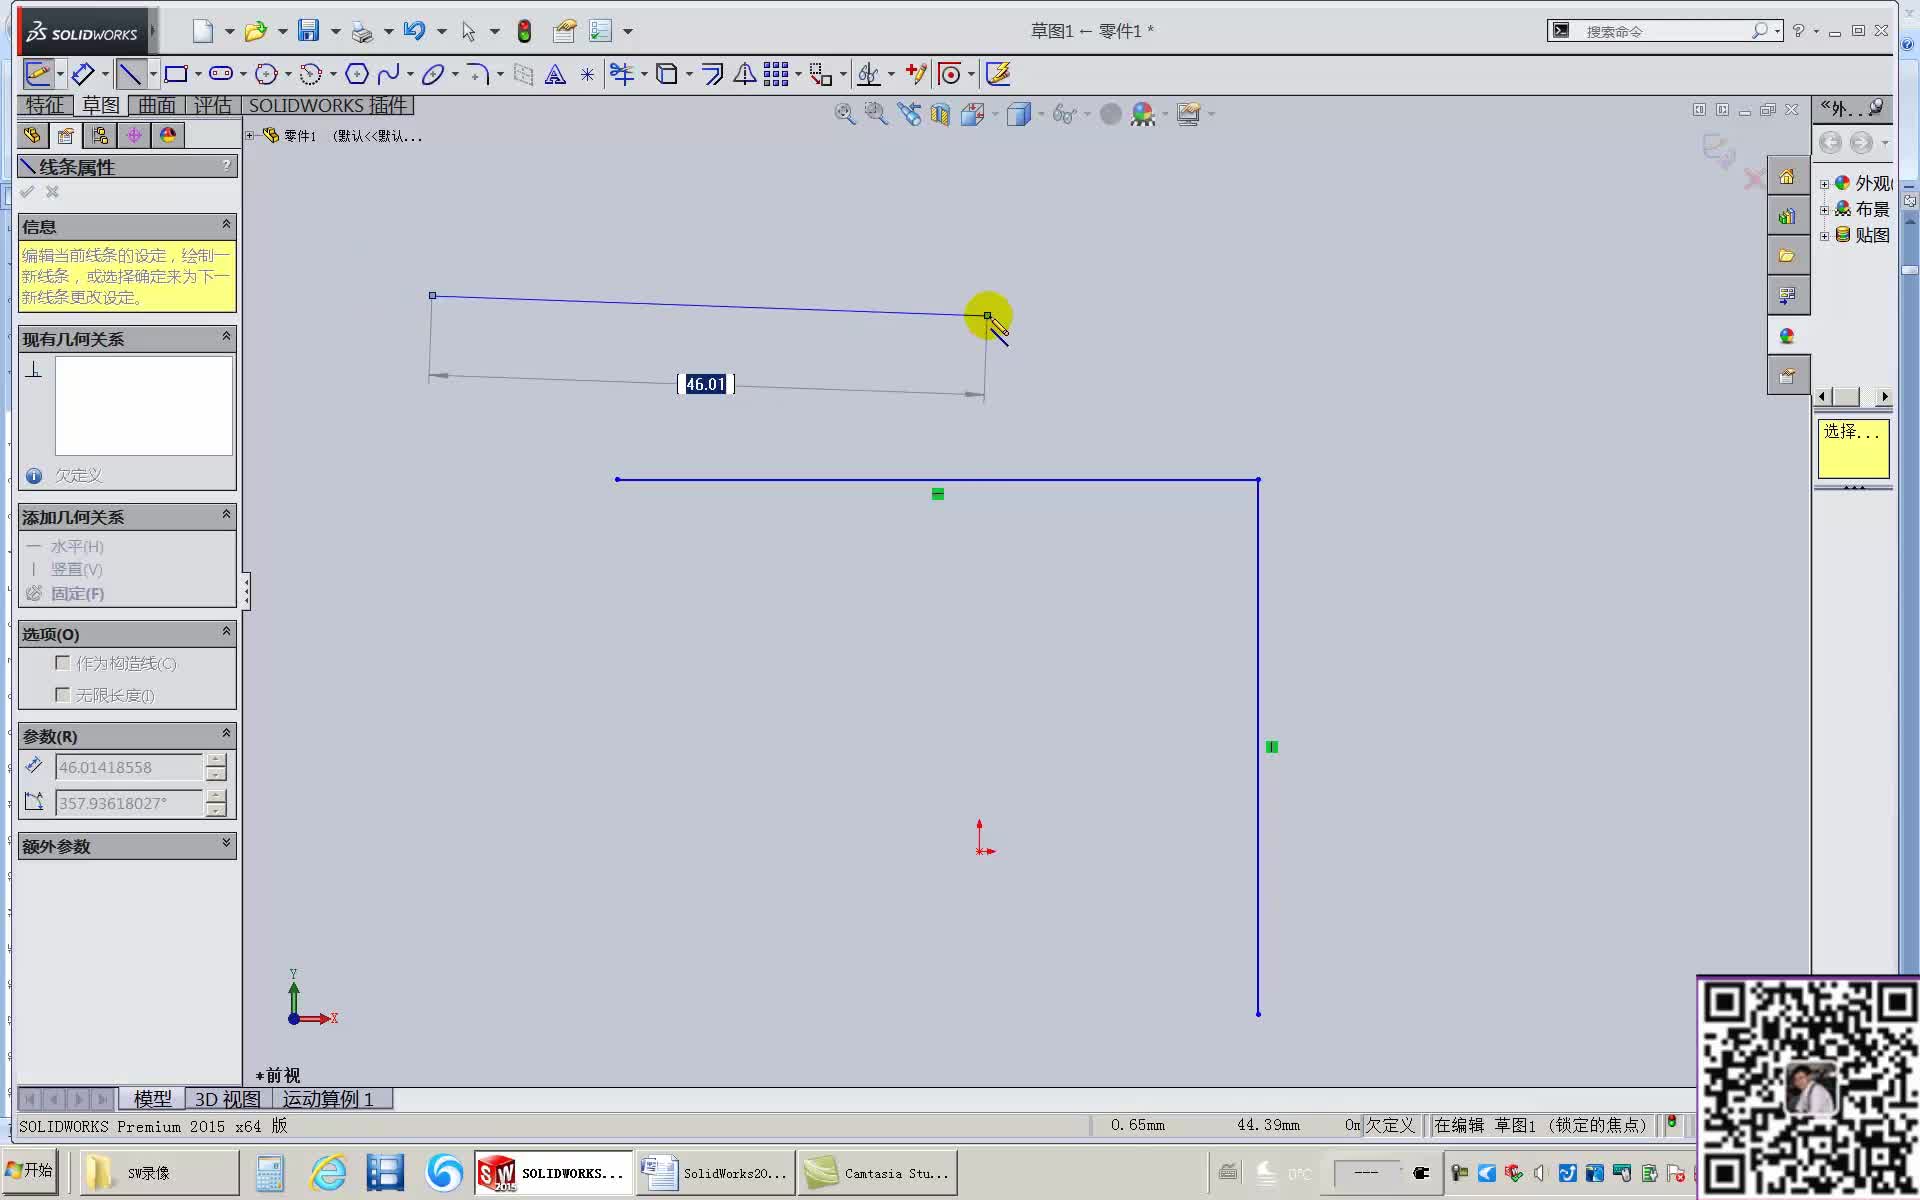Expand the 外观 tree node
This screenshot has width=1920, height=1200.
tap(1824, 183)
